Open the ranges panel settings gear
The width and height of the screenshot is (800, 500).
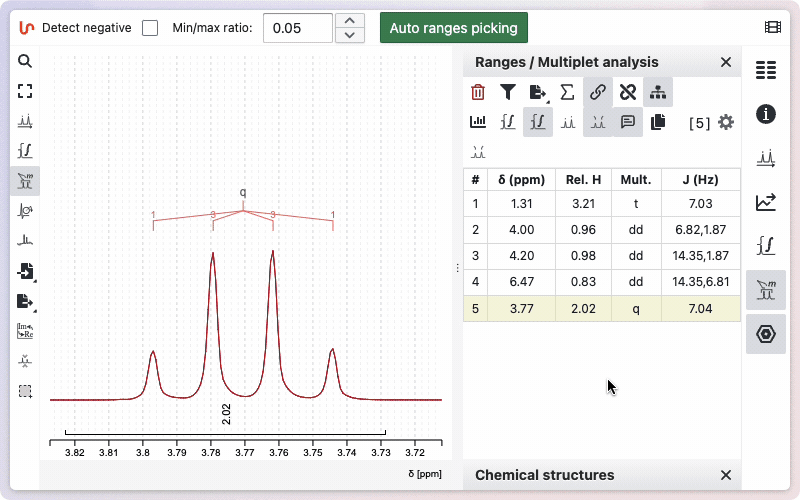726,122
